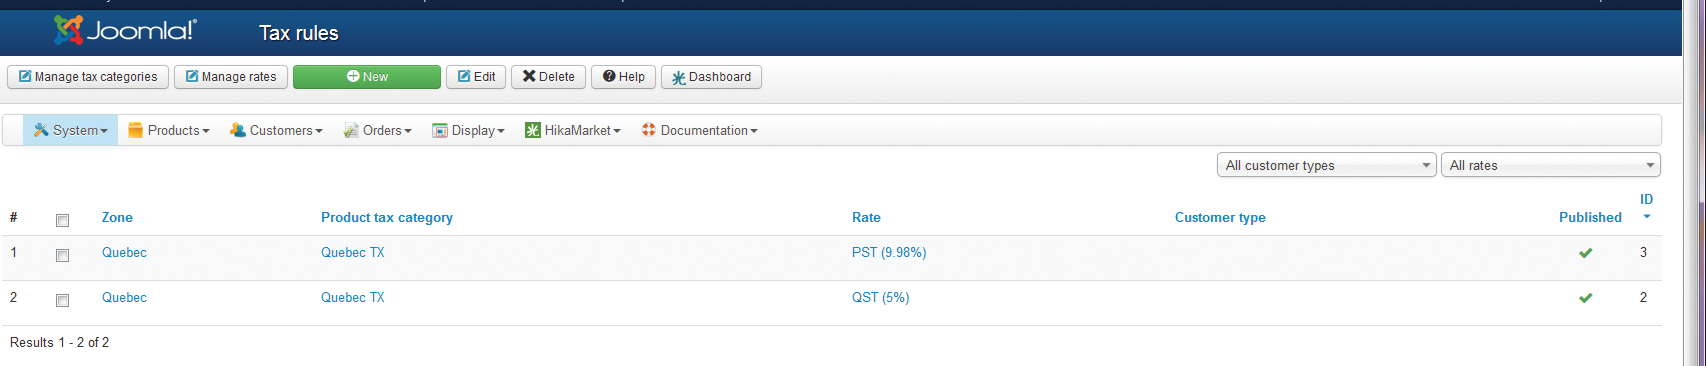Click the Delete X icon
Image resolution: width=1706 pixels, height=366 pixels.
tap(529, 76)
